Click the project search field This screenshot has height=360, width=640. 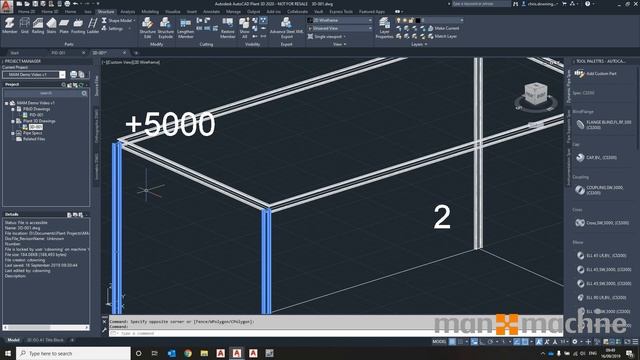tap(46, 93)
